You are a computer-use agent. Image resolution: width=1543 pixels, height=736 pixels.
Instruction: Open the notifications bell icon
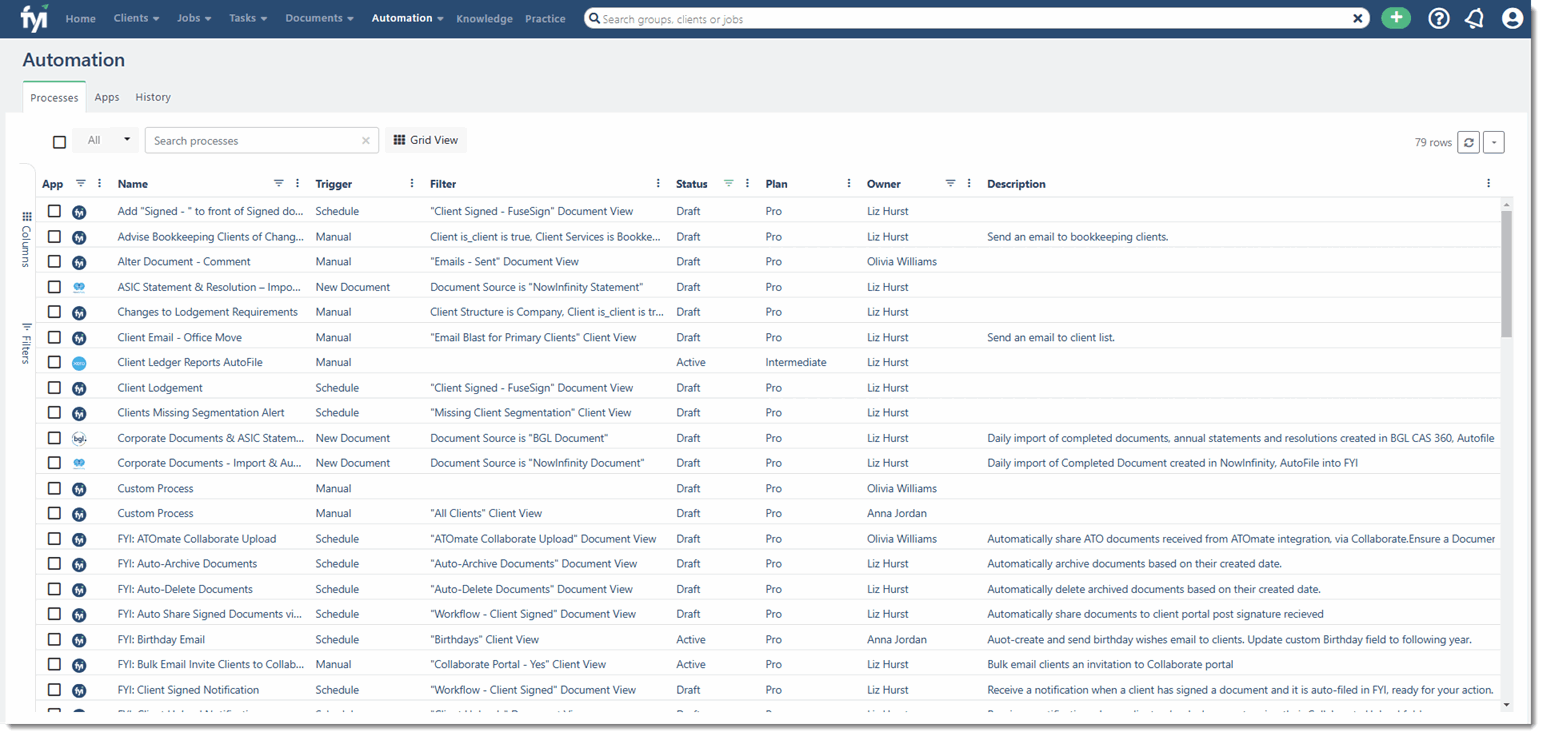1474,18
